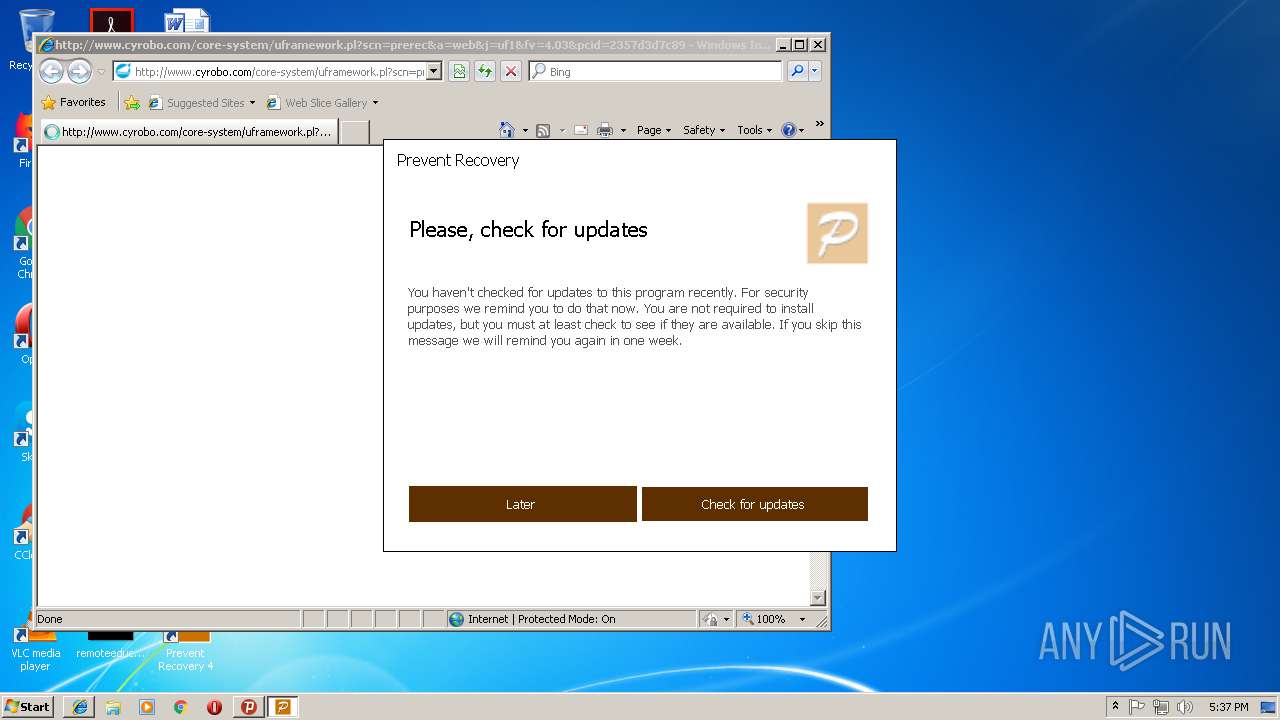The image size is (1280, 720).
Task: Open a new tab in Internet Explorer
Action: coord(355,132)
